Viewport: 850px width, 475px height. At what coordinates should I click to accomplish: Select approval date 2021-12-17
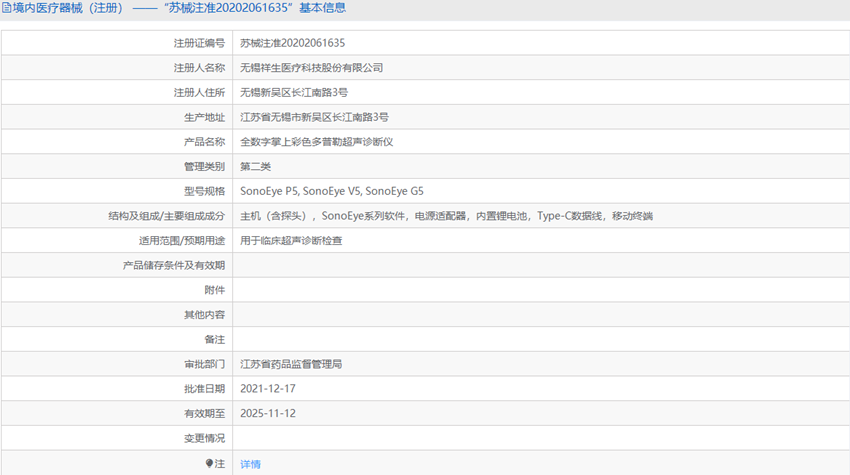point(268,389)
